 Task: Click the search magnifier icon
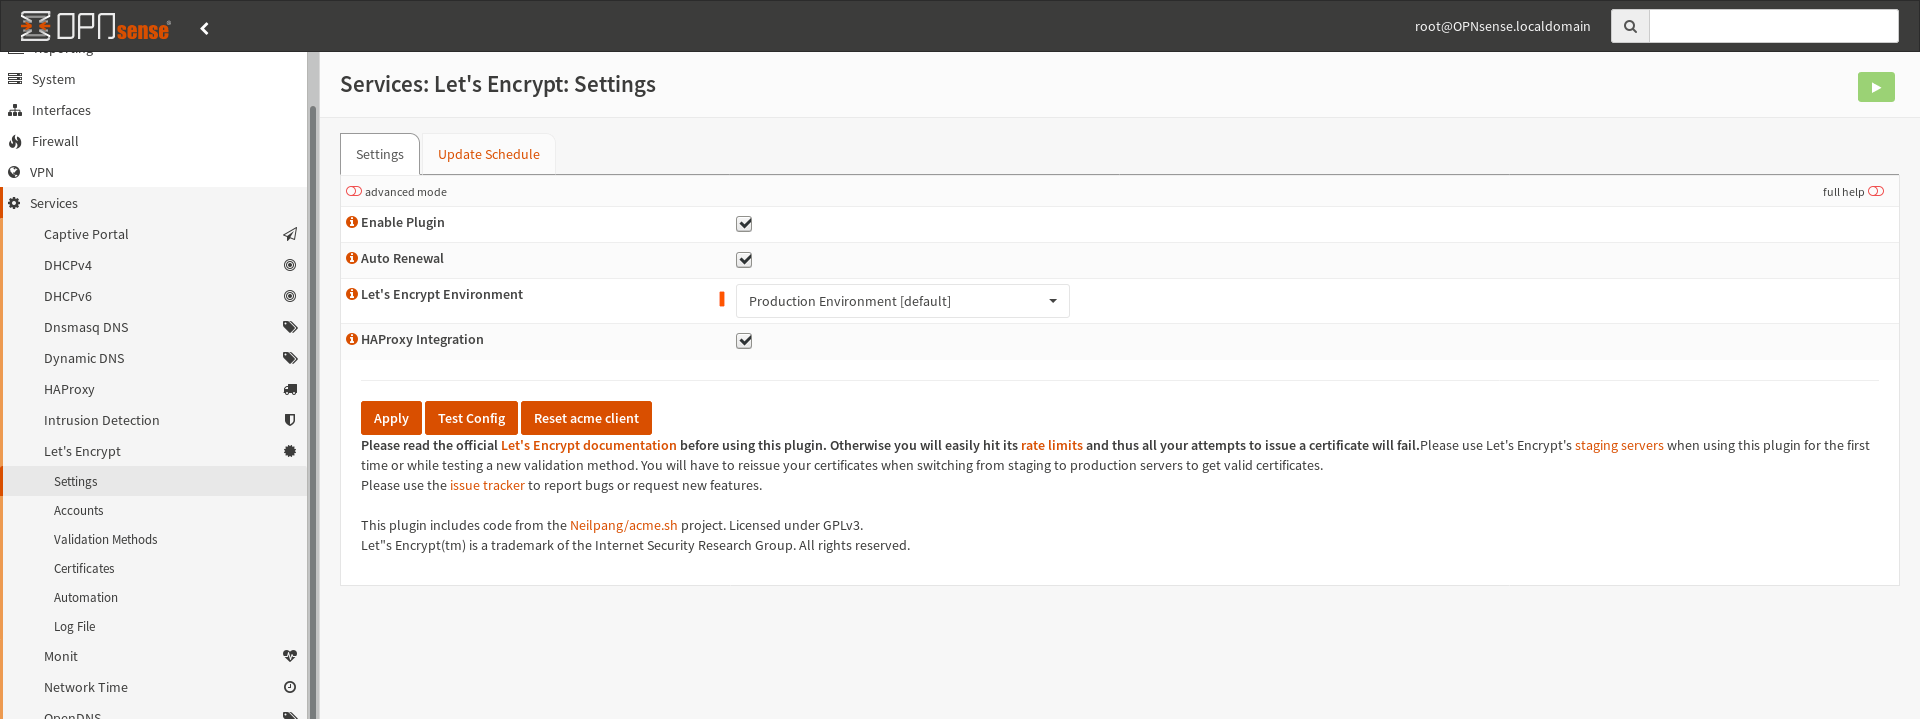click(x=1629, y=26)
